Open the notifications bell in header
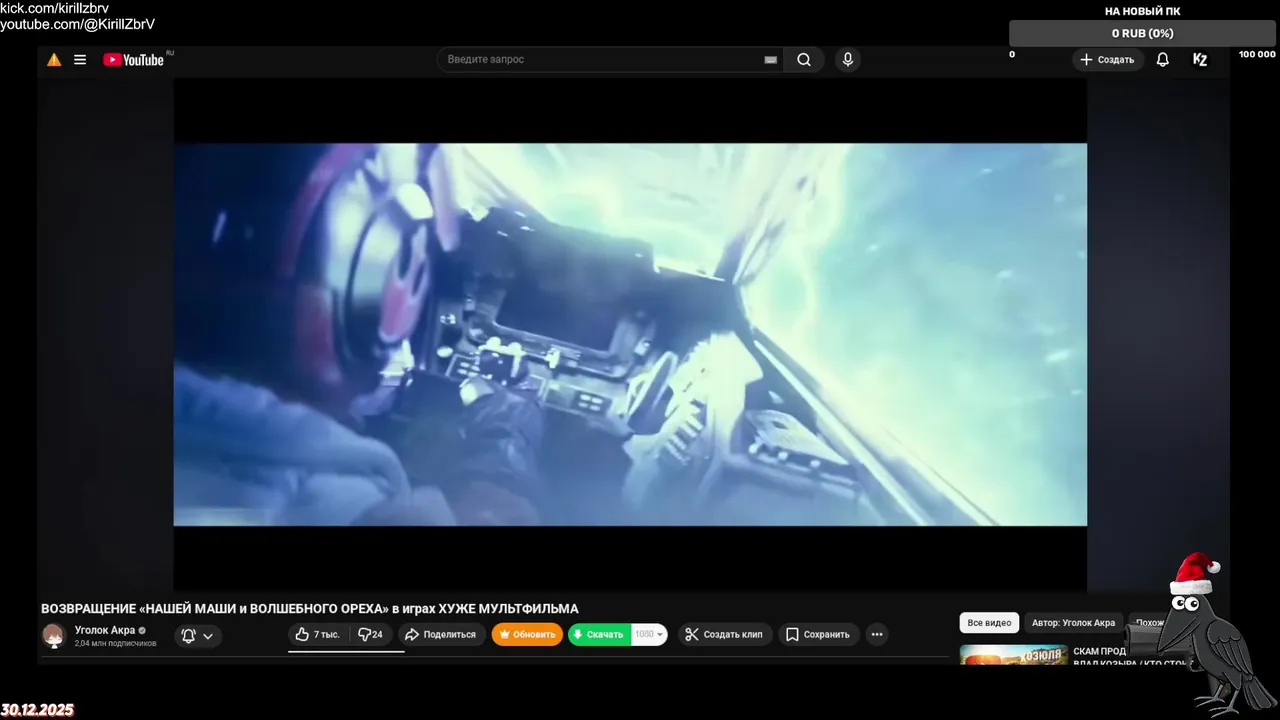Screen dimensions: 1280x720 [1163, 60]
